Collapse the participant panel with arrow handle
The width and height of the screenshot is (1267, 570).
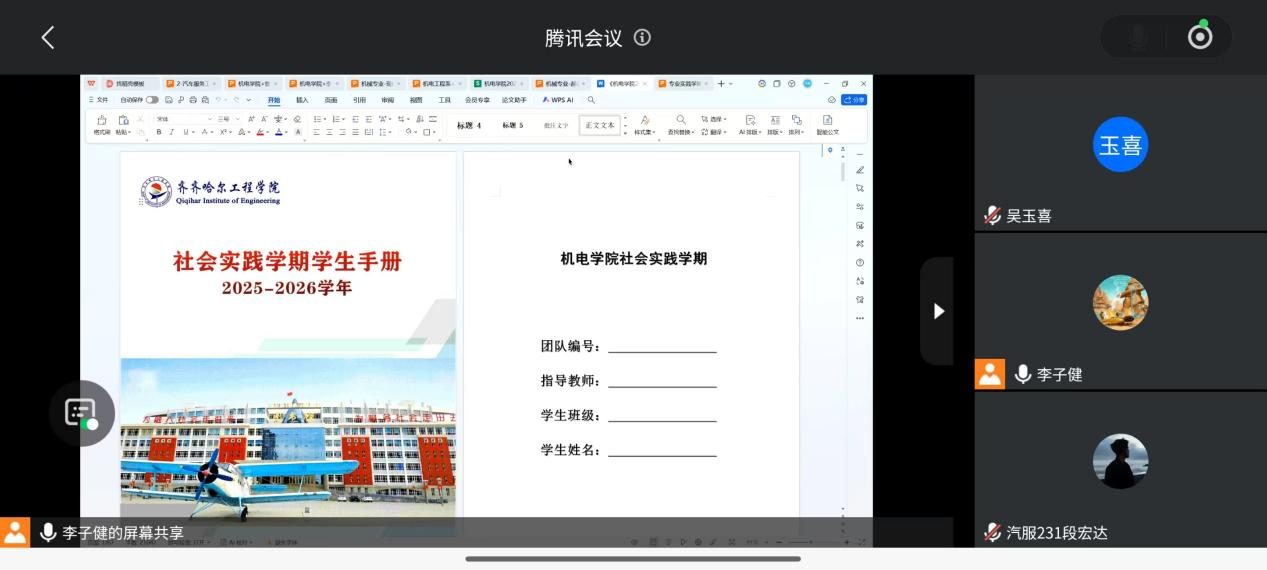(937, 311)
